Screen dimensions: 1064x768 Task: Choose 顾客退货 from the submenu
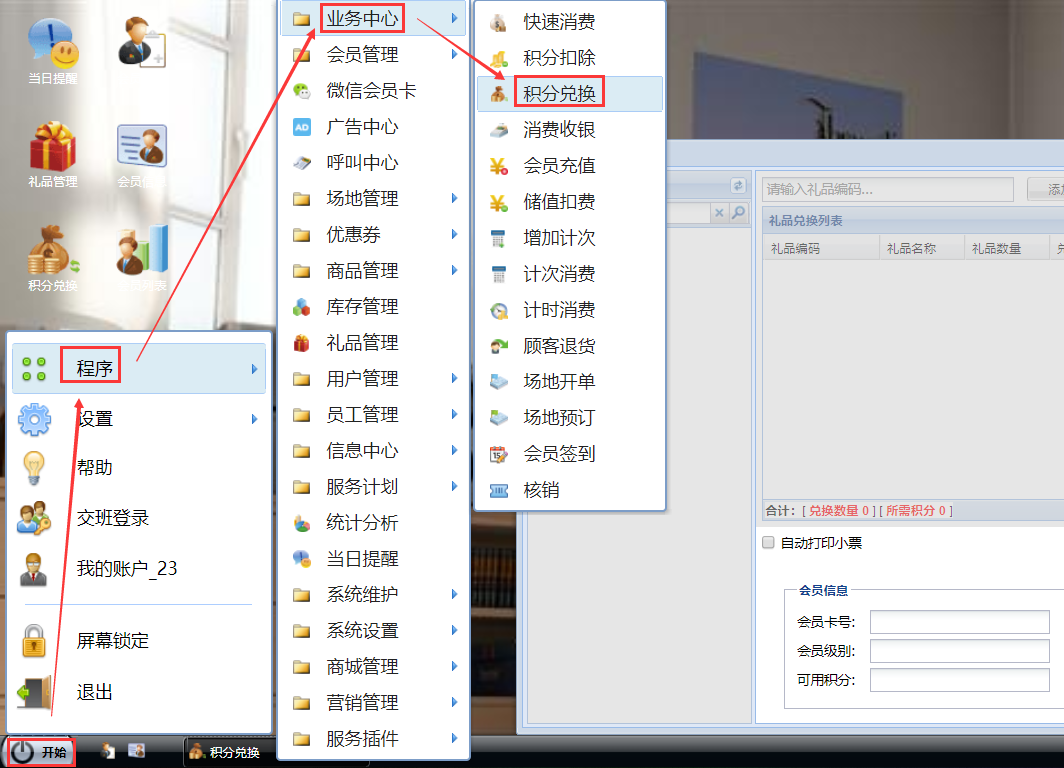559,346
